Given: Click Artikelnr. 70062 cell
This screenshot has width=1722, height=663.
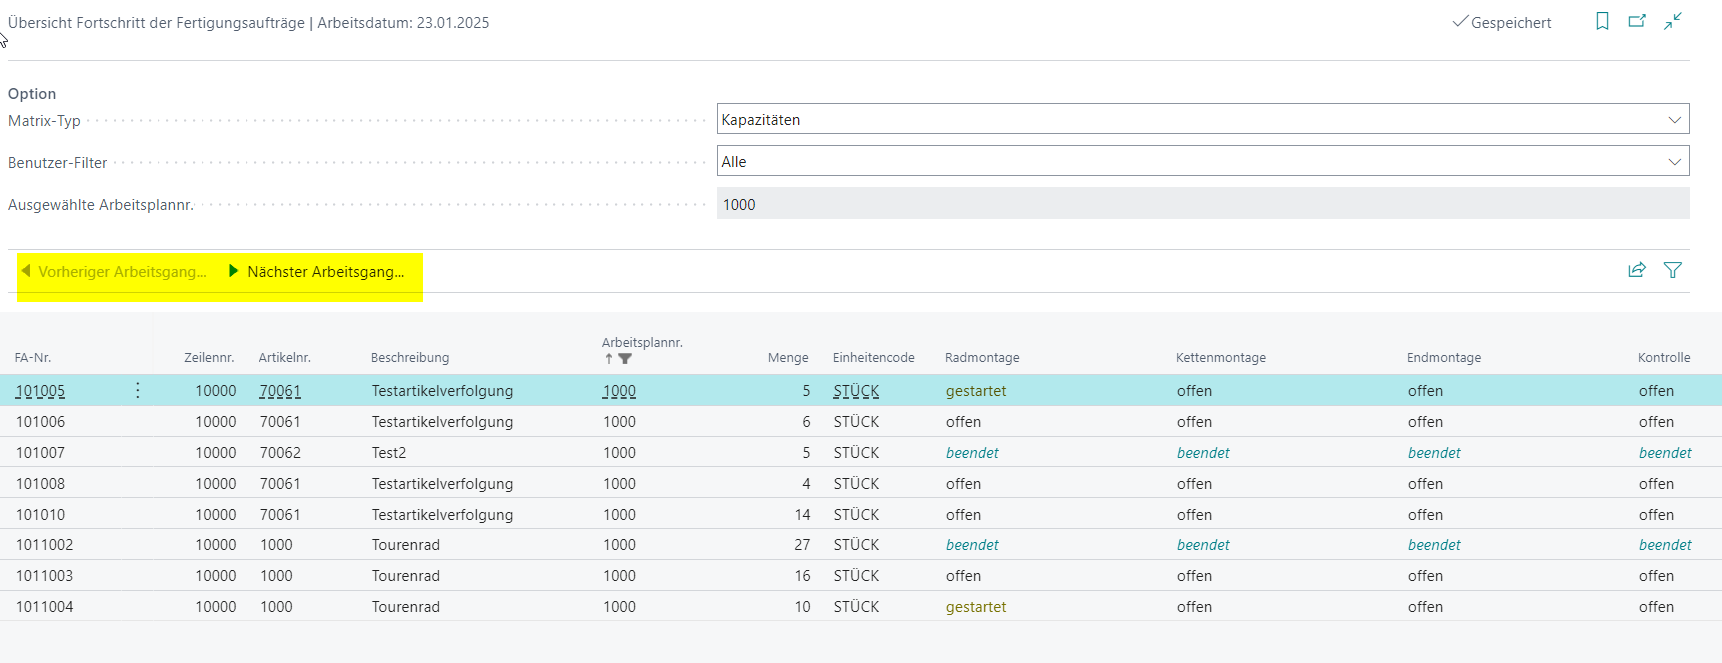Looking at the screenshot, I should coord(280,453).
